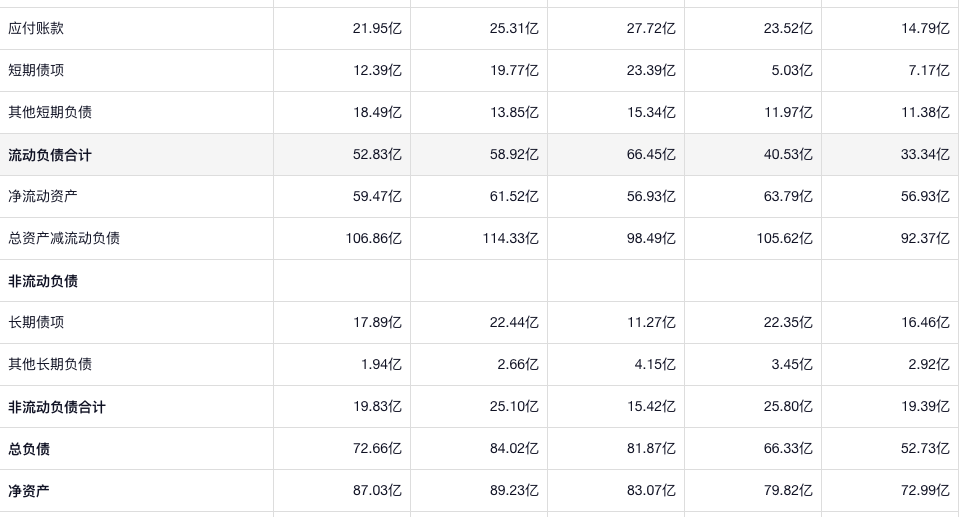Screen dimensions: 964x517
Task: Select the 25.10亿 non-current liabilities cell
Action: point(514,407)
